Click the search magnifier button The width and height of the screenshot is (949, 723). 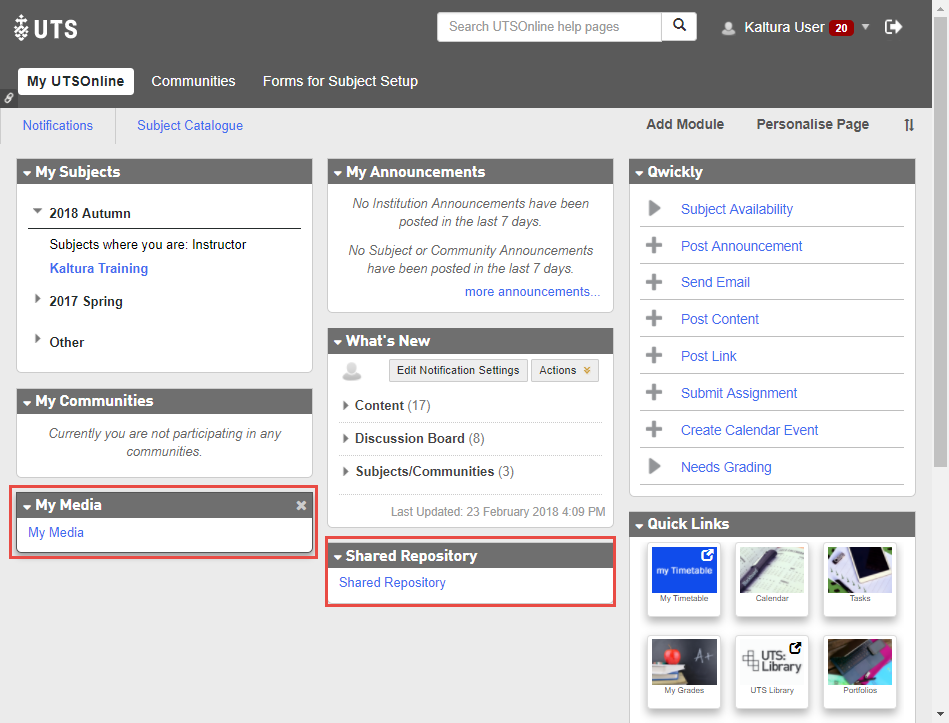[679, 27]
